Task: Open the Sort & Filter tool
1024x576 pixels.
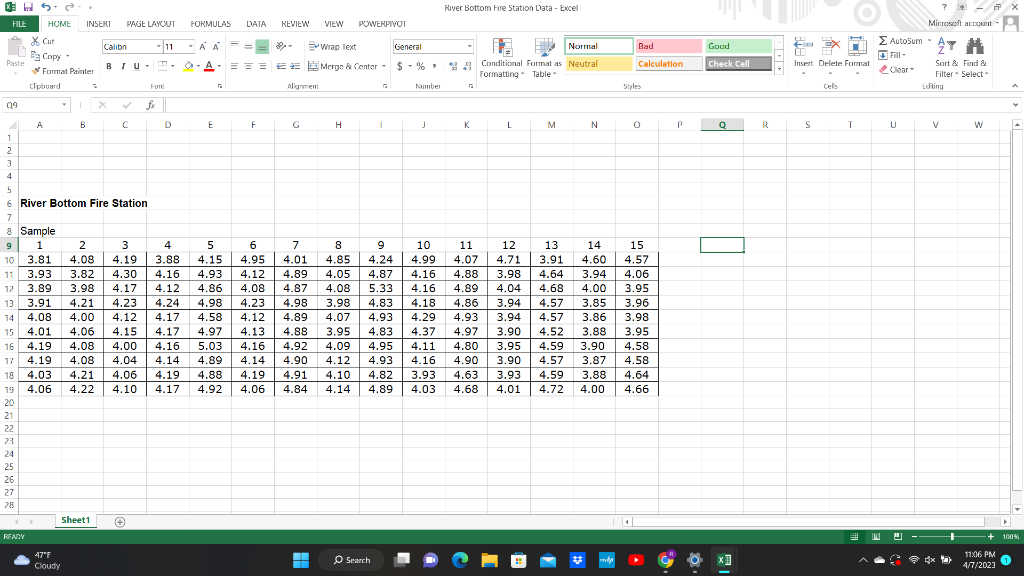Action: click(944, 55)
